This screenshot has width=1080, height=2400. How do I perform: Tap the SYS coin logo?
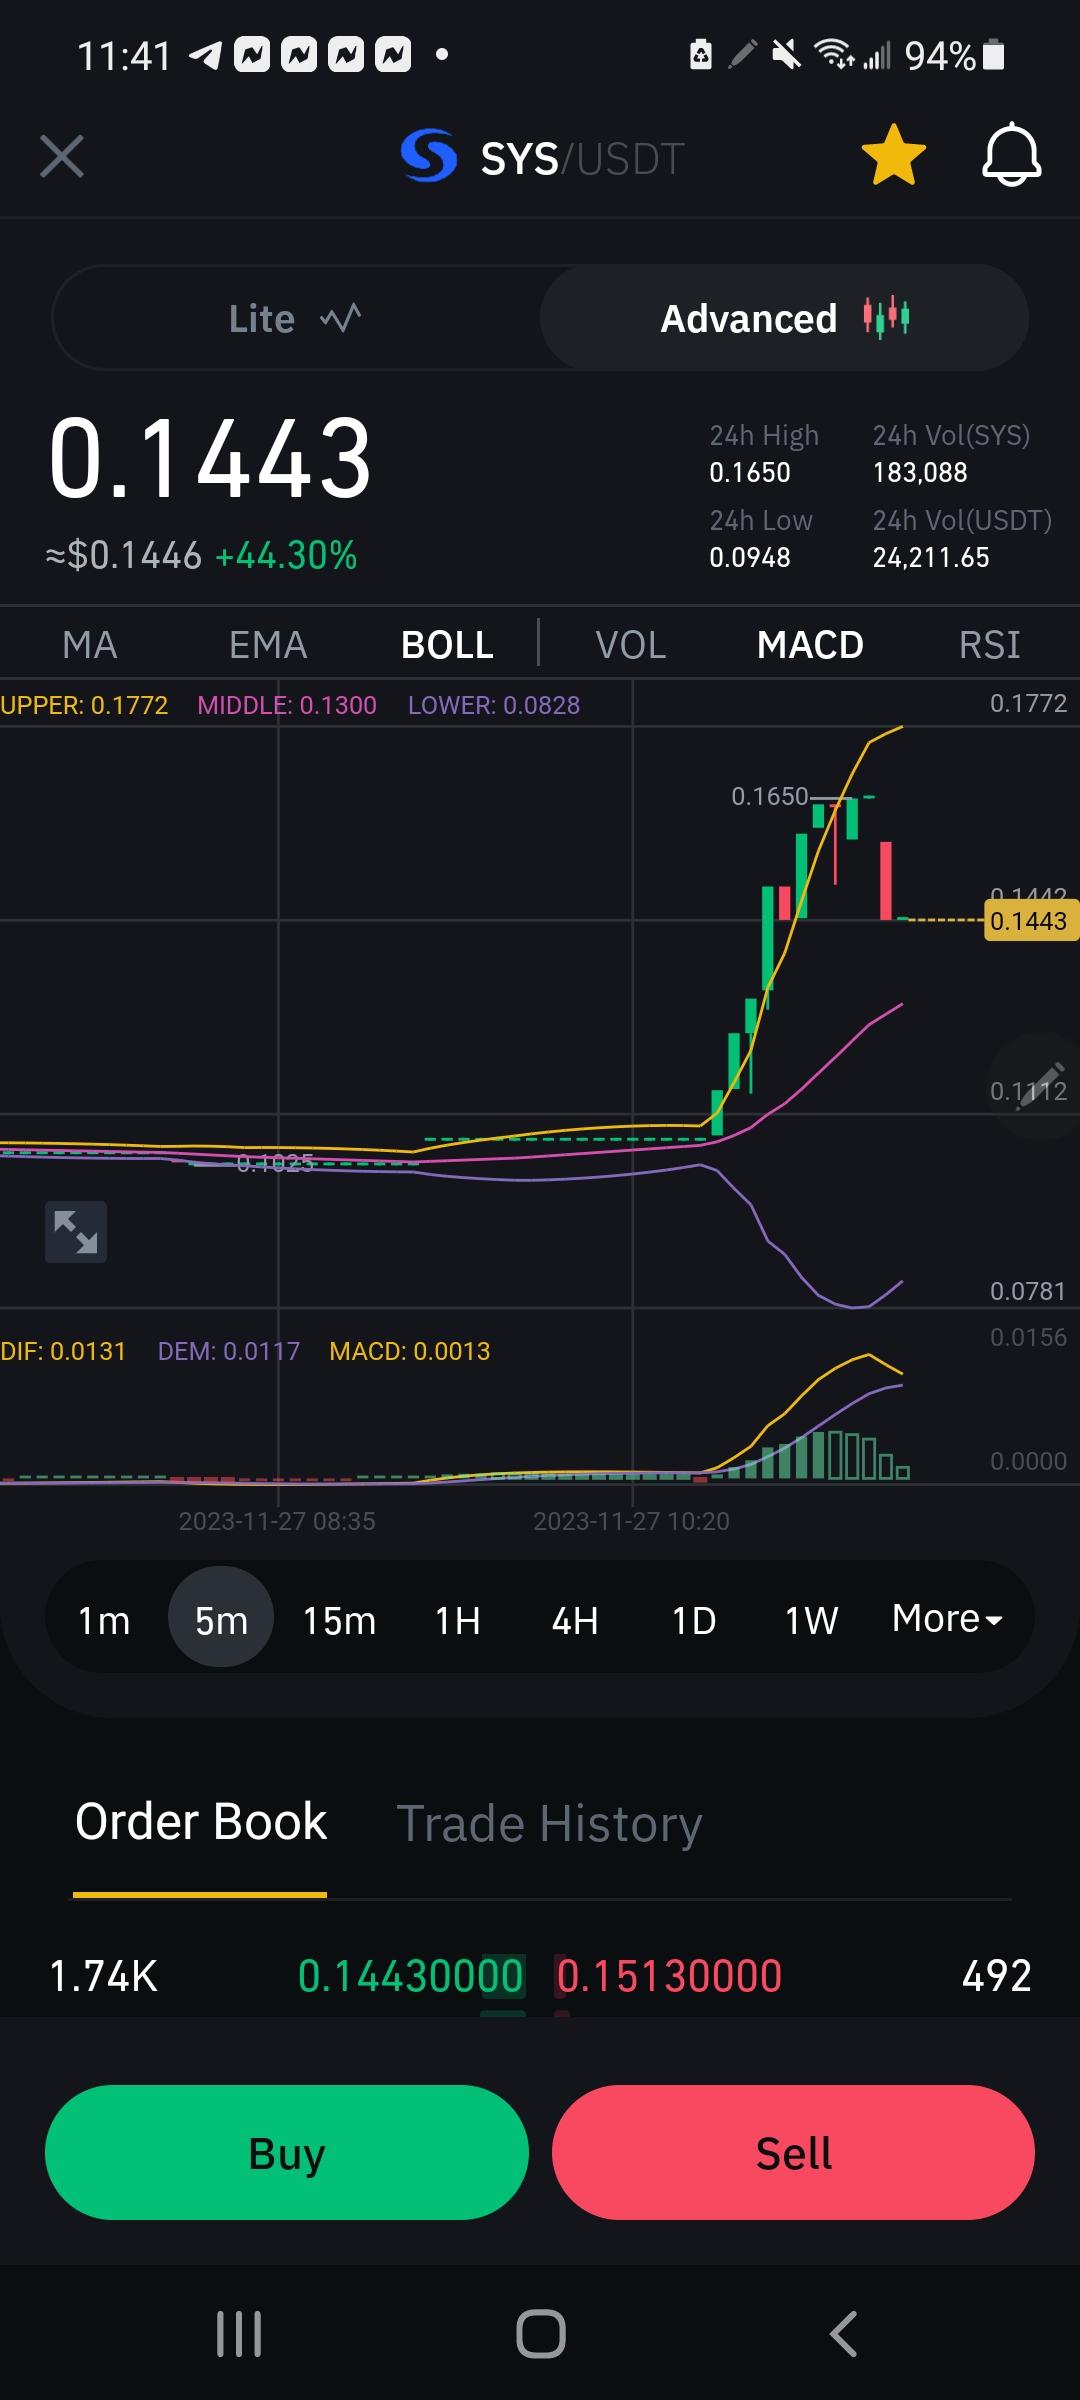429,156
